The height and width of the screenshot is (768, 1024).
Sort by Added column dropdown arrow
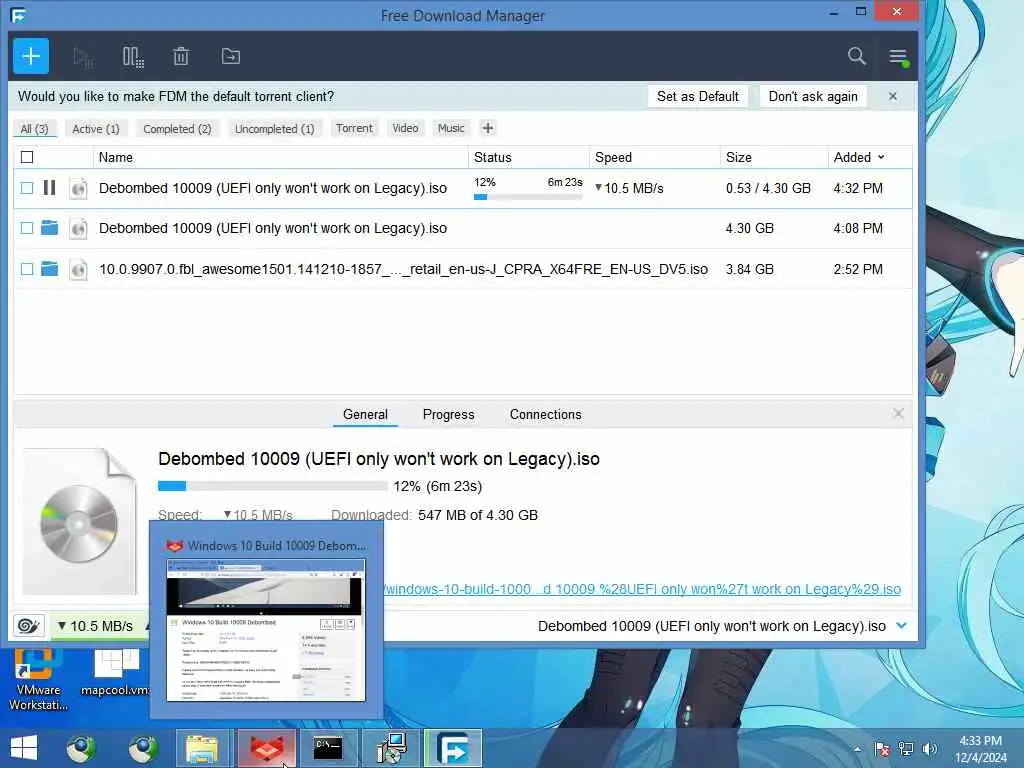(x=881, y=157)
